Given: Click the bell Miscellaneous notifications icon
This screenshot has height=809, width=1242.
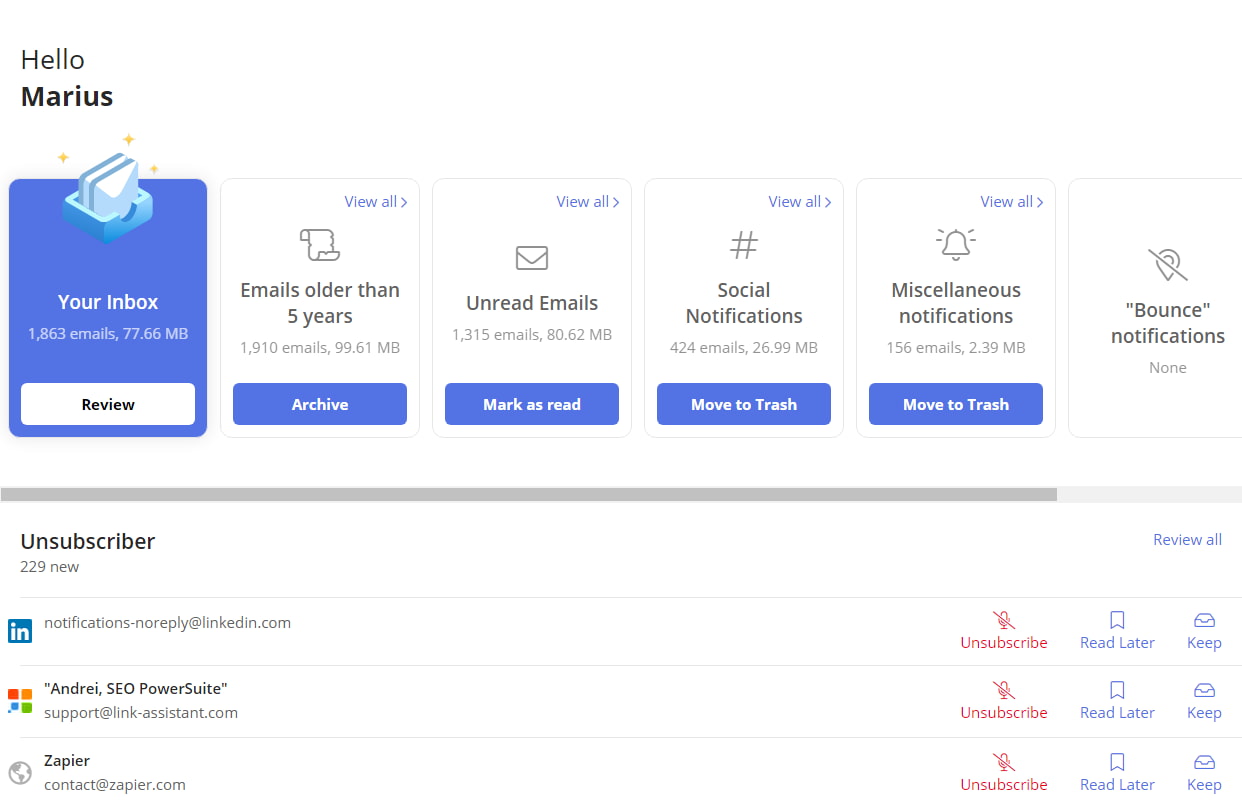Looking at the screenshot, I should point(956,245).
